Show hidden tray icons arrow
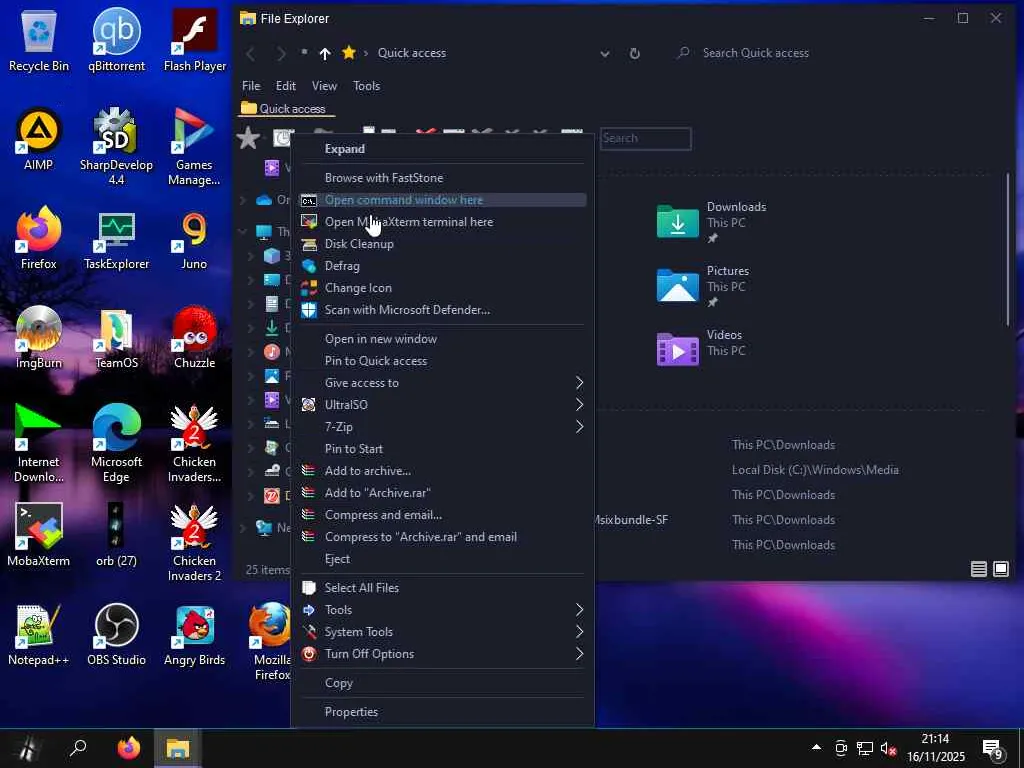The width and height of the screenshot is (1024, 768). (x=816, y=748)
